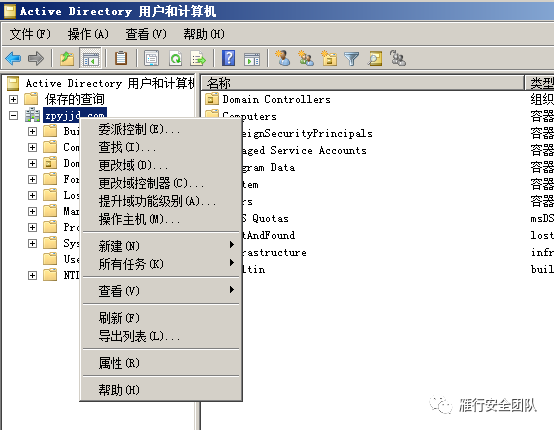
Task: Click the Find objects magnifier icon
Action: click(x=375, y=58)
